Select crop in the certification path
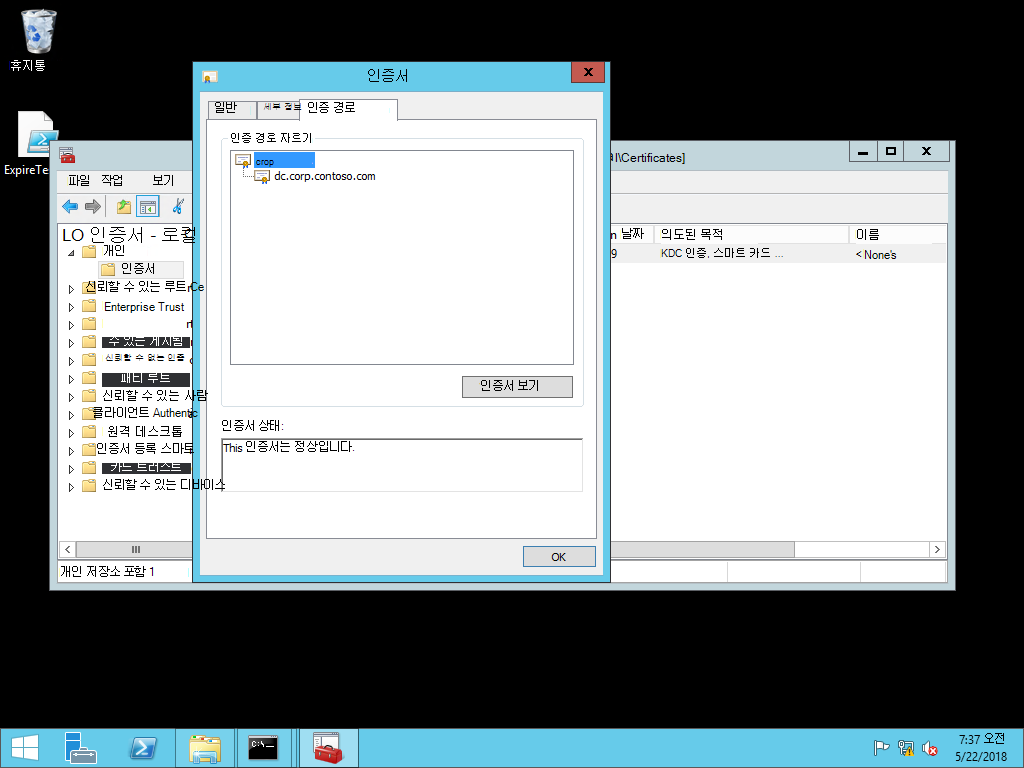The image size is (1024, 768). click(283, 161)
